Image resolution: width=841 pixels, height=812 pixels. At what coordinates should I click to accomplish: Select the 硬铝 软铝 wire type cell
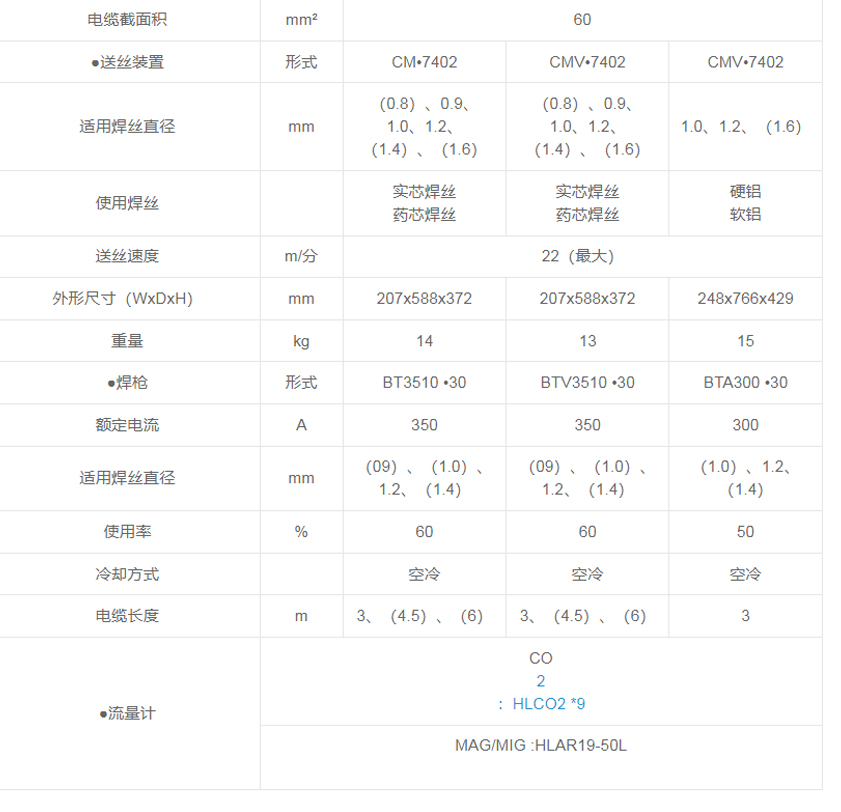click(x=744, y=203)
